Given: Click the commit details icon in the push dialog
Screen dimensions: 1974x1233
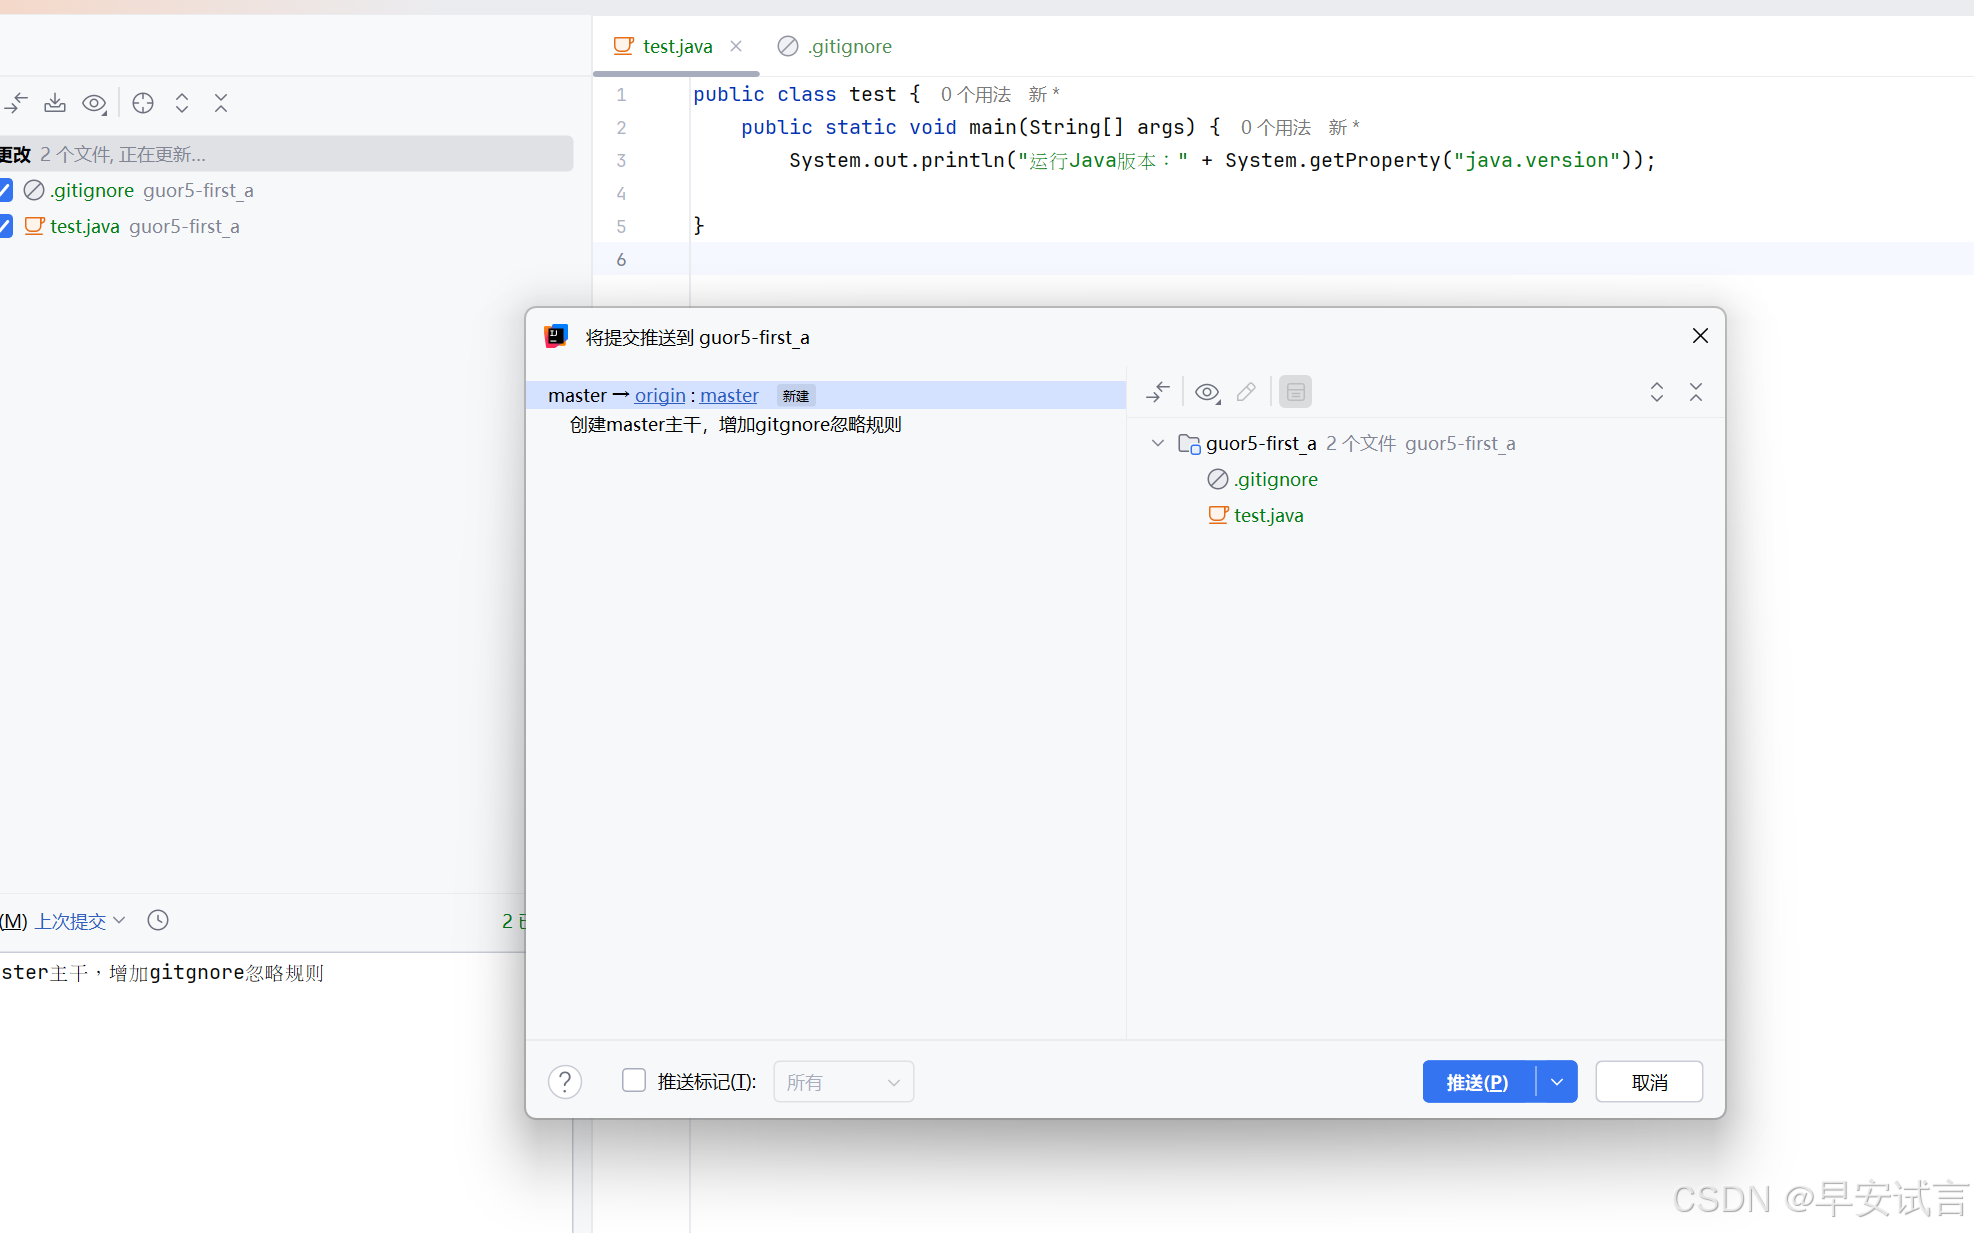Looking at the screenshot, I should click(1295, 392).
